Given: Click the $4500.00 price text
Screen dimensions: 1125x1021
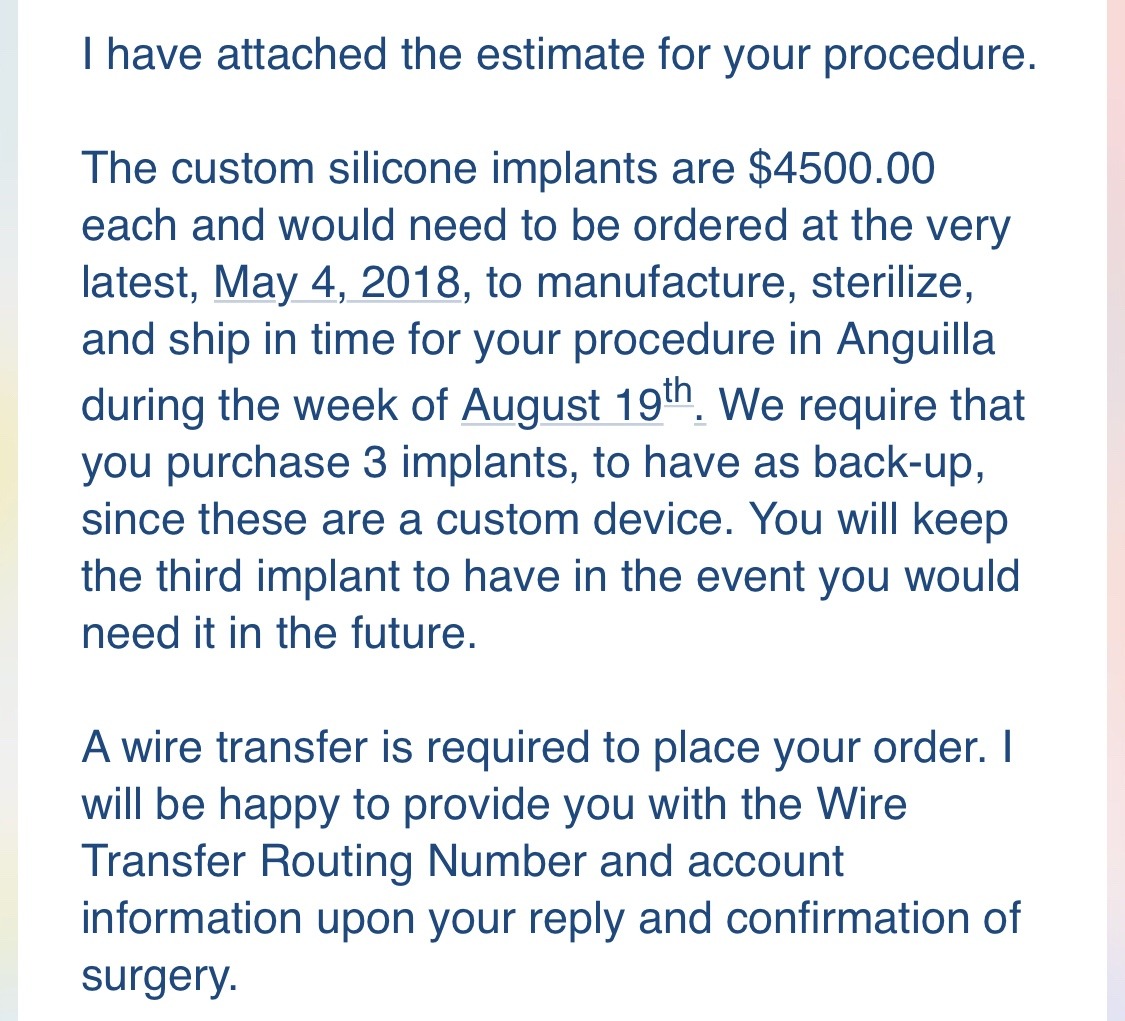Looking at the screenshot, I should click(x=841, y=170).
